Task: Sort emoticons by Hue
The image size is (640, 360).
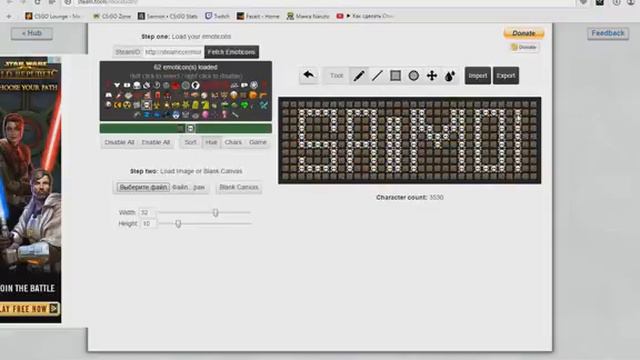Action: tap(211, 142)
